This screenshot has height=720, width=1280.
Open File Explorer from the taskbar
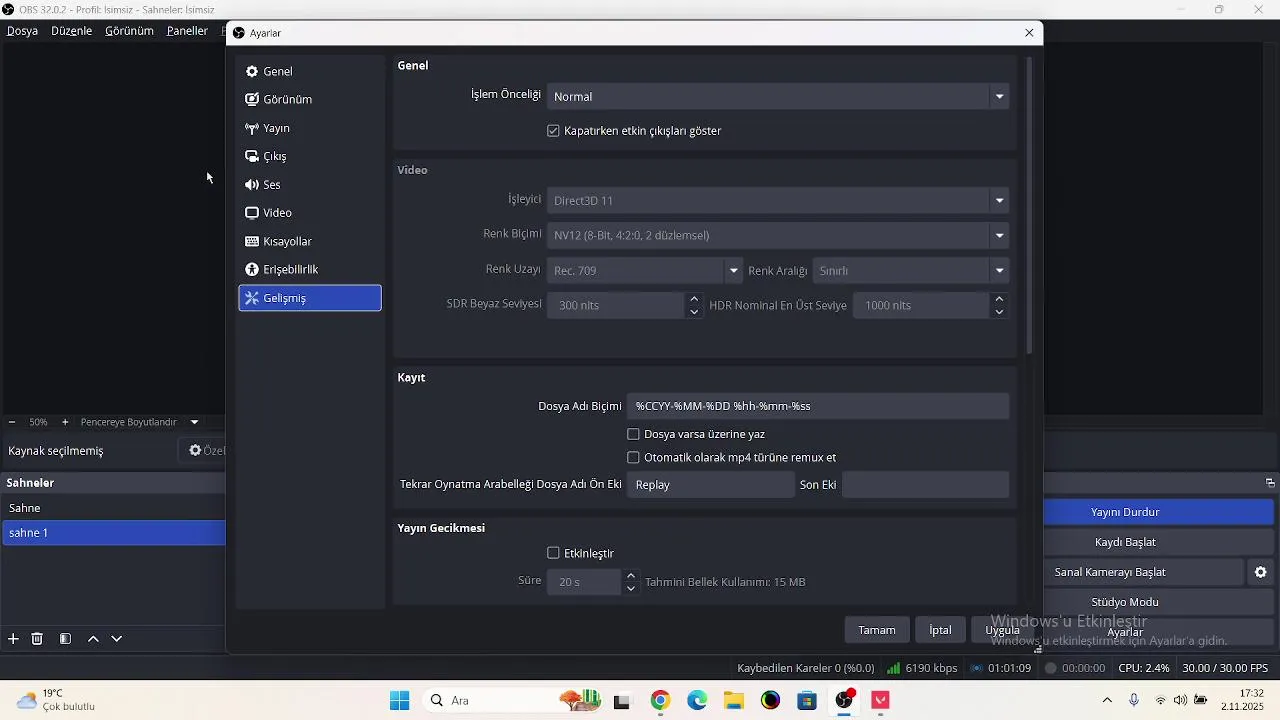(734, 700)
